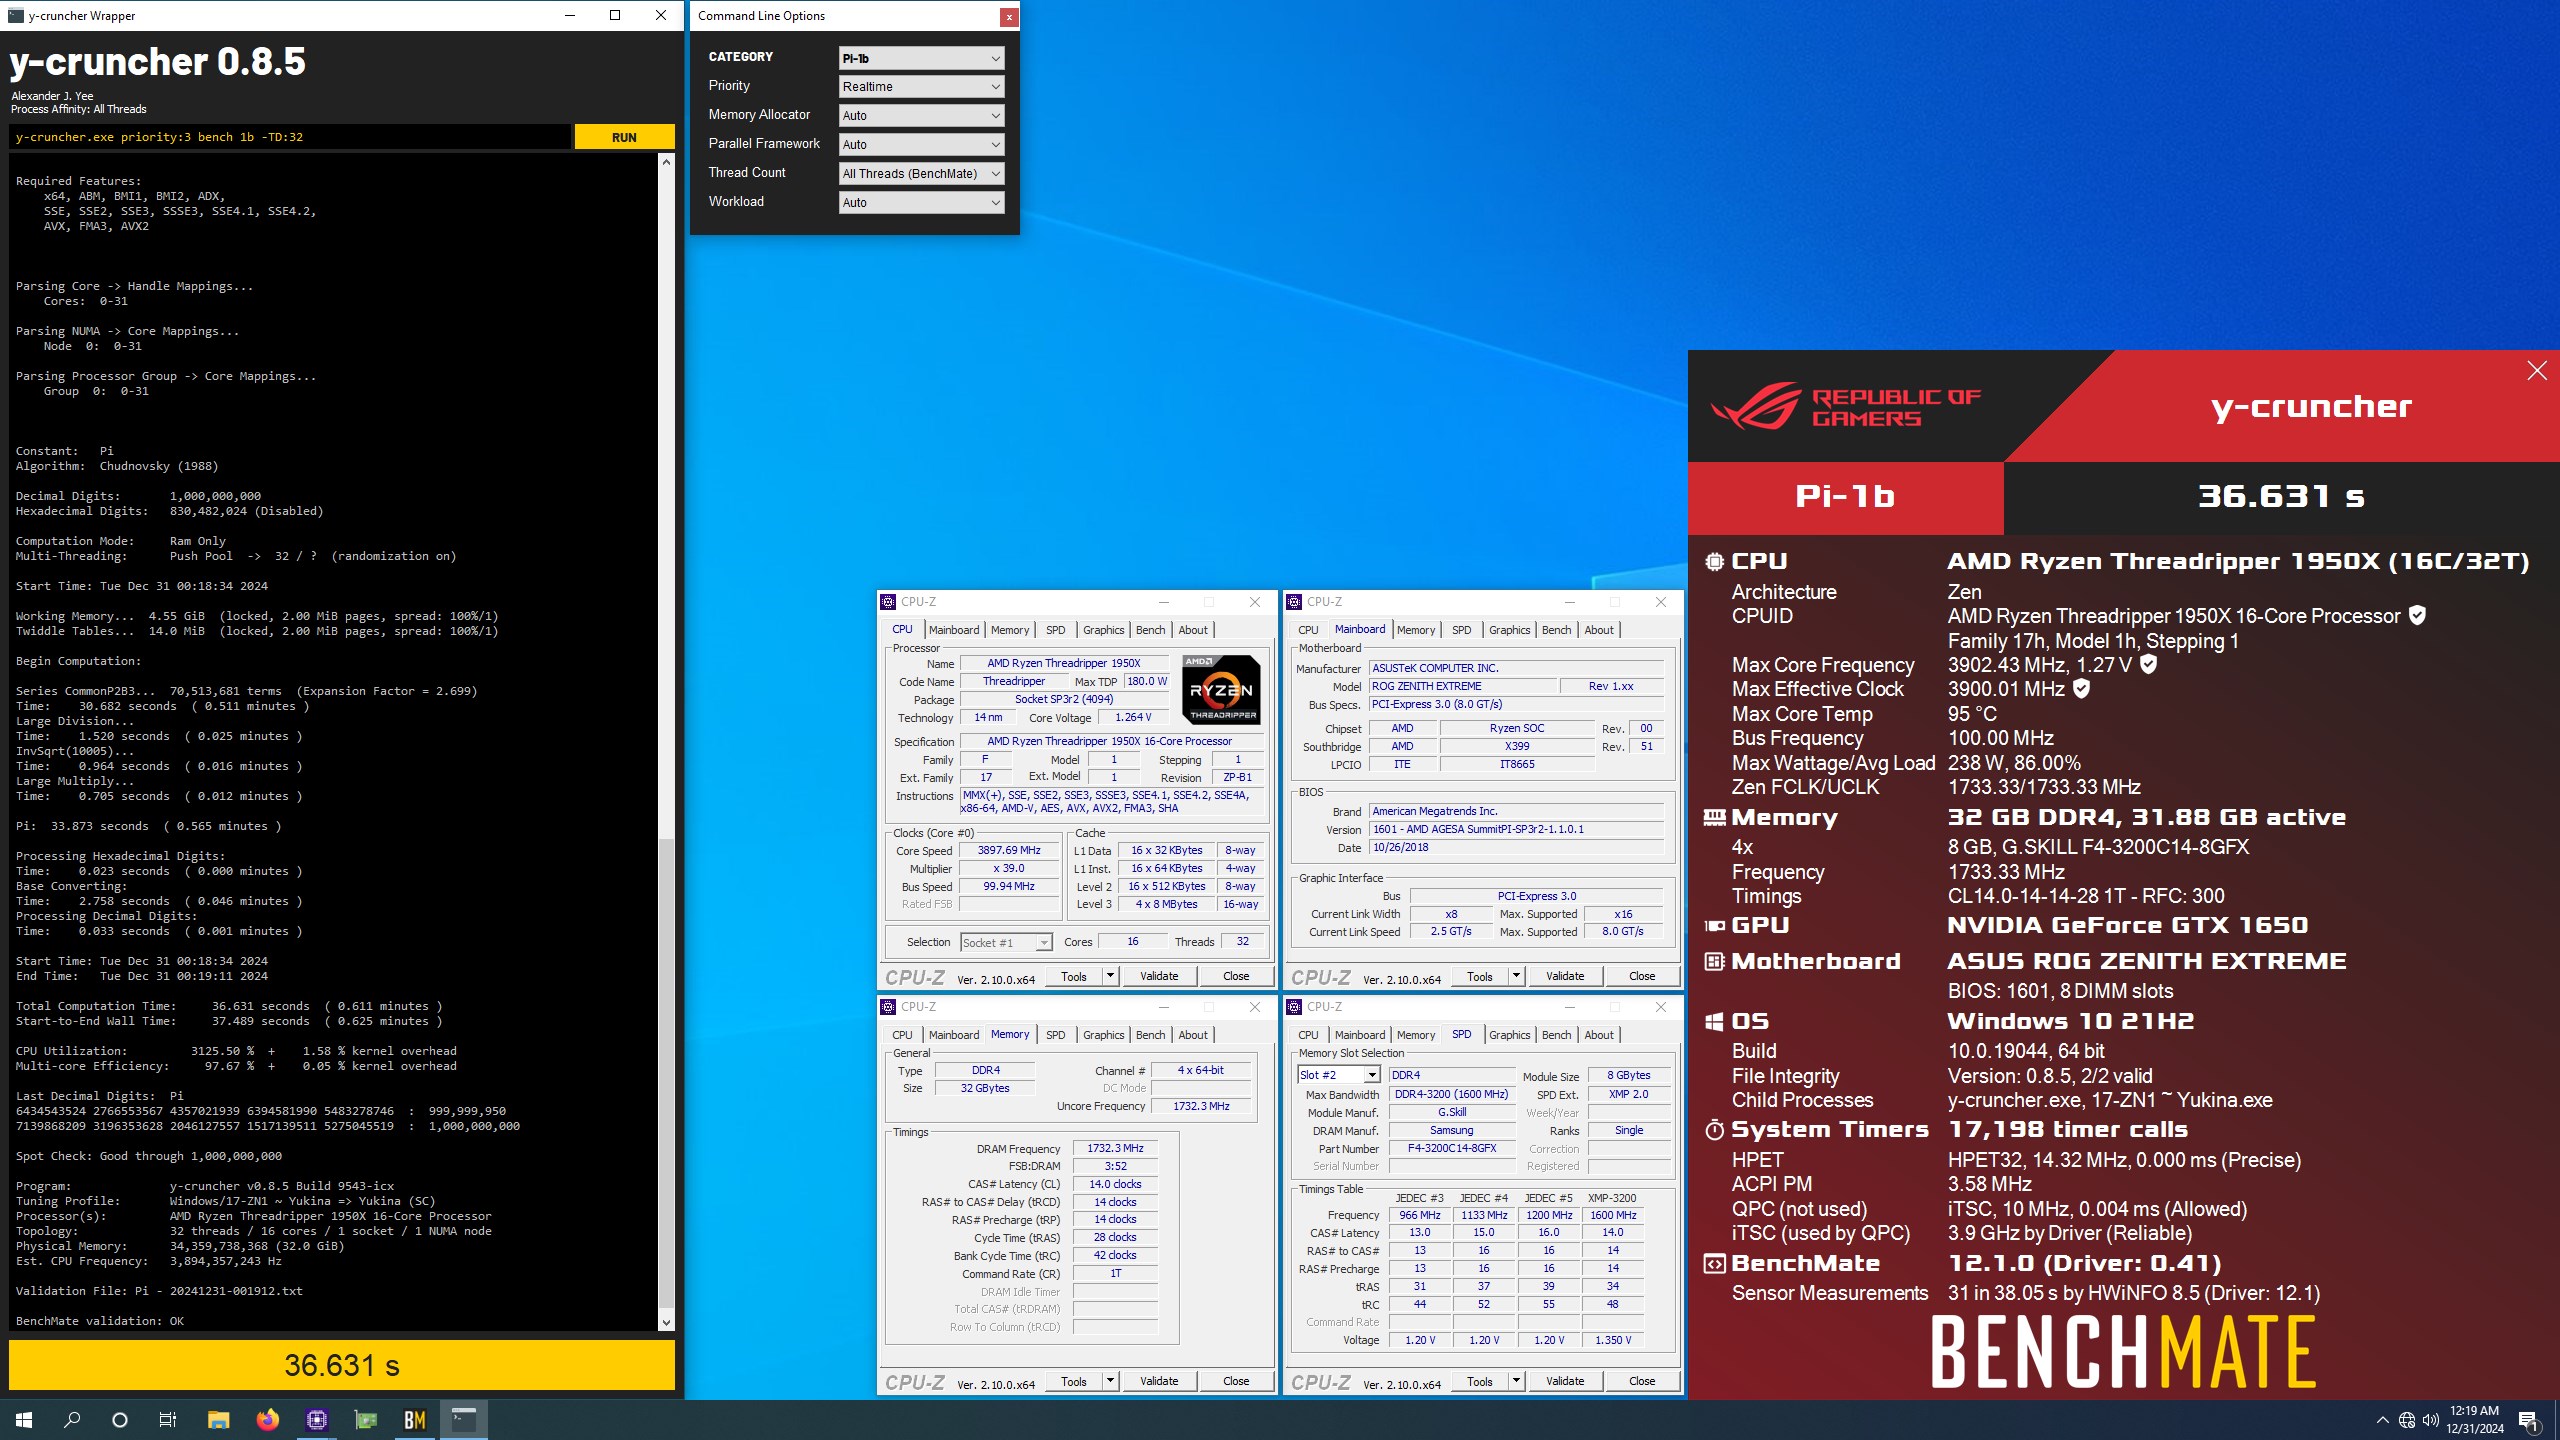Open Graphics tab in CPU-Z Mainboard window
2560x1440 pixels.
[x=1509, y=630]
